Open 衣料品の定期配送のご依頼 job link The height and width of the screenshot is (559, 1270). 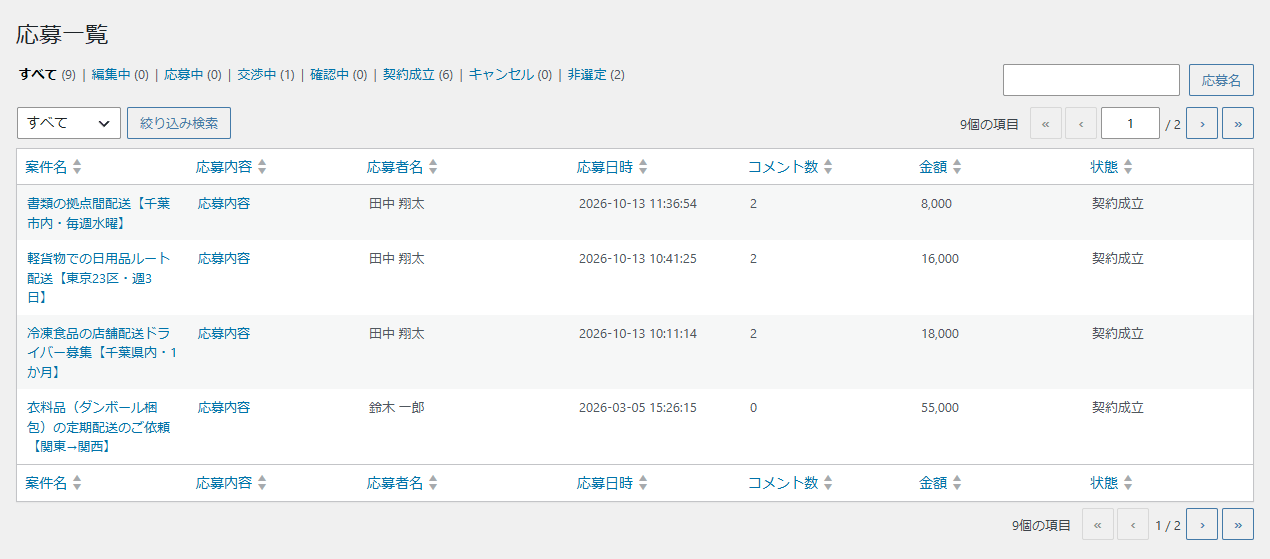(98, 427)
